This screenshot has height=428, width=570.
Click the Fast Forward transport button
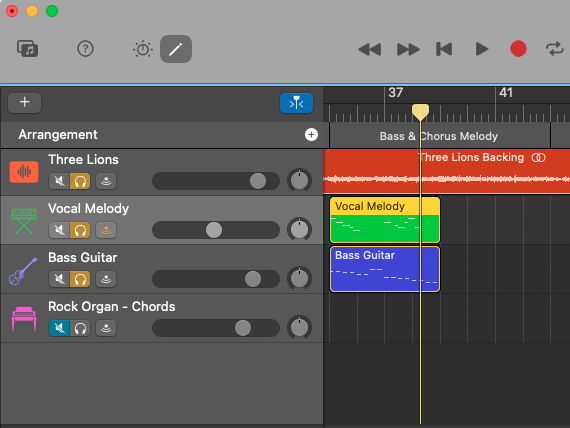coord(408,49)
